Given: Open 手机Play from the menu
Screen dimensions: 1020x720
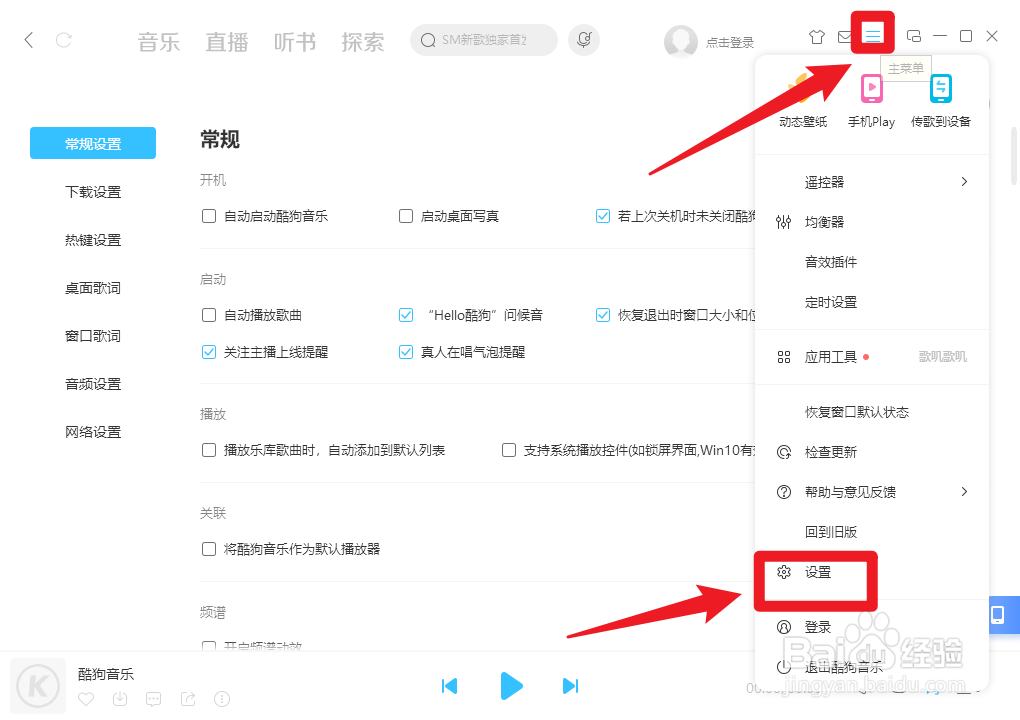Looking at the screenshot, I should tap(872, 101).
